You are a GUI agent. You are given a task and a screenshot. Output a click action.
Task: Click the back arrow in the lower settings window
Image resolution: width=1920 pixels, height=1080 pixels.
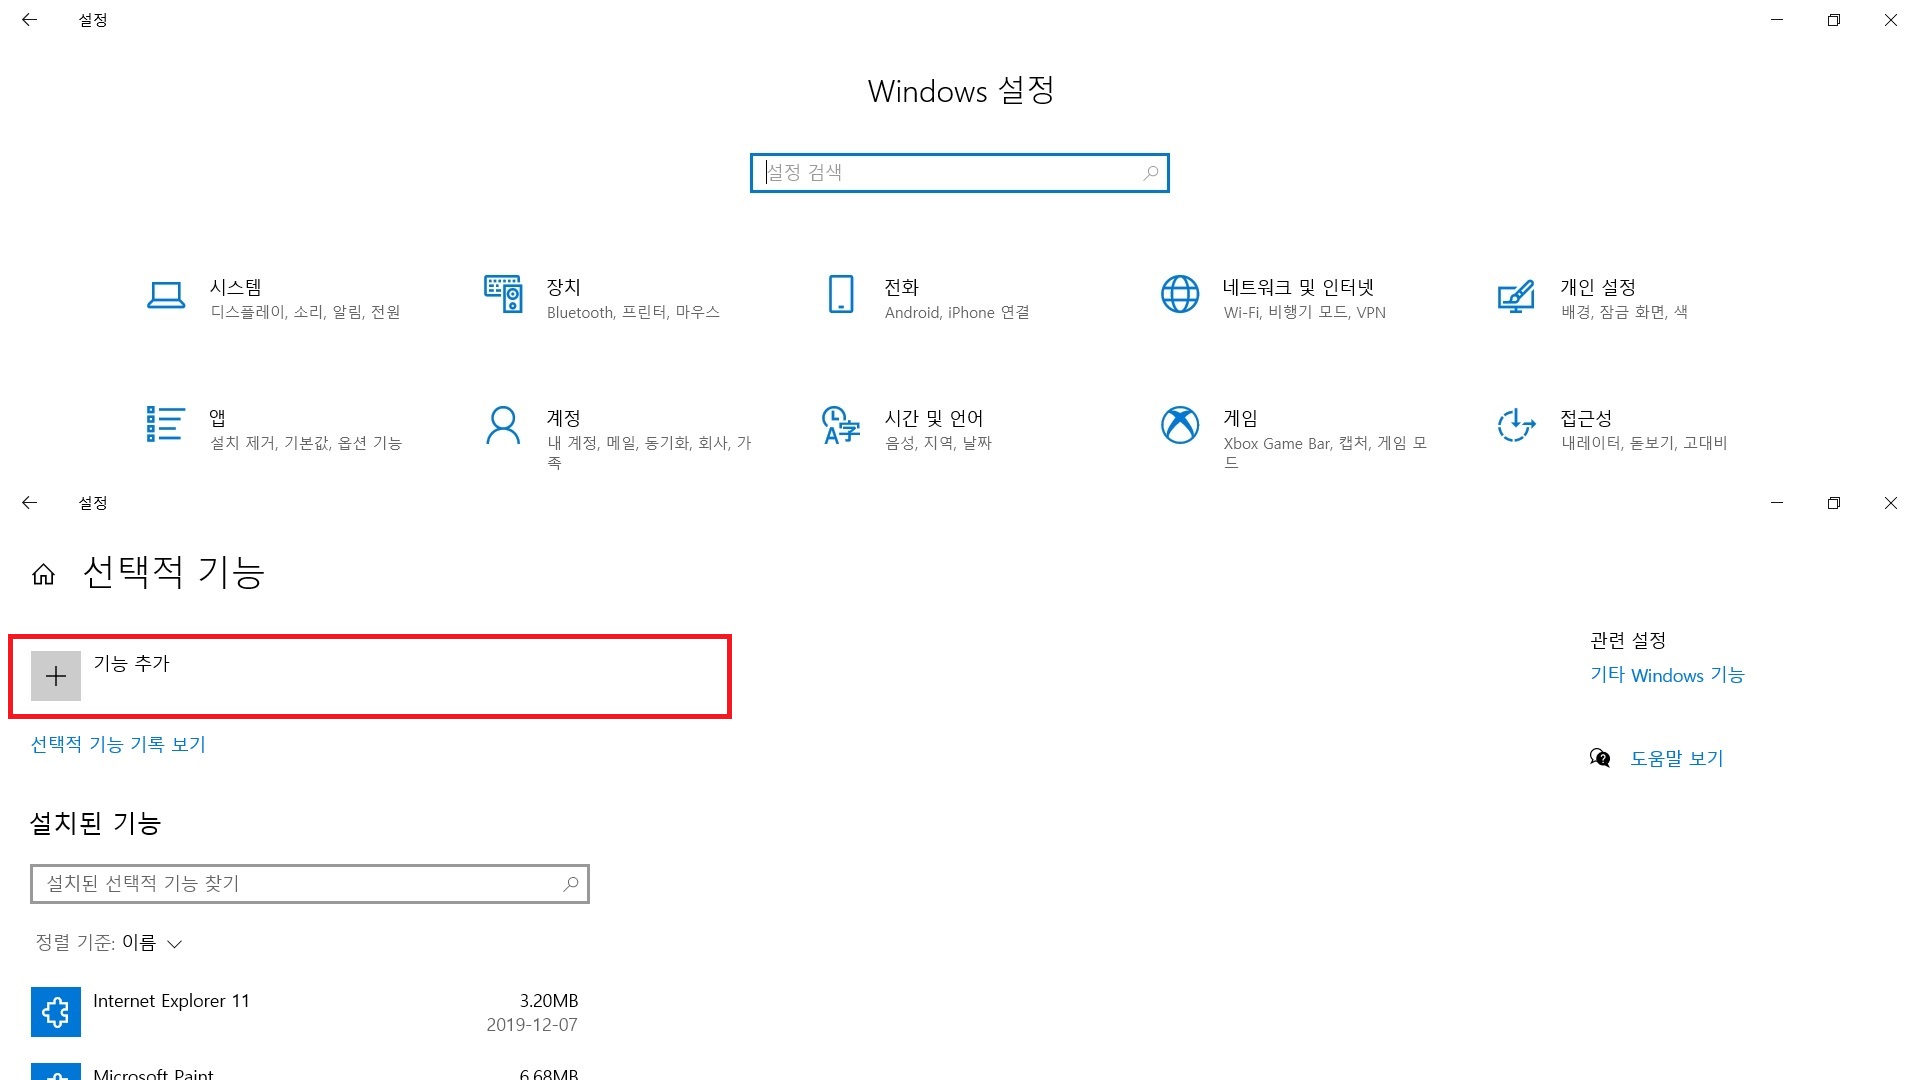tap(30, 503)
